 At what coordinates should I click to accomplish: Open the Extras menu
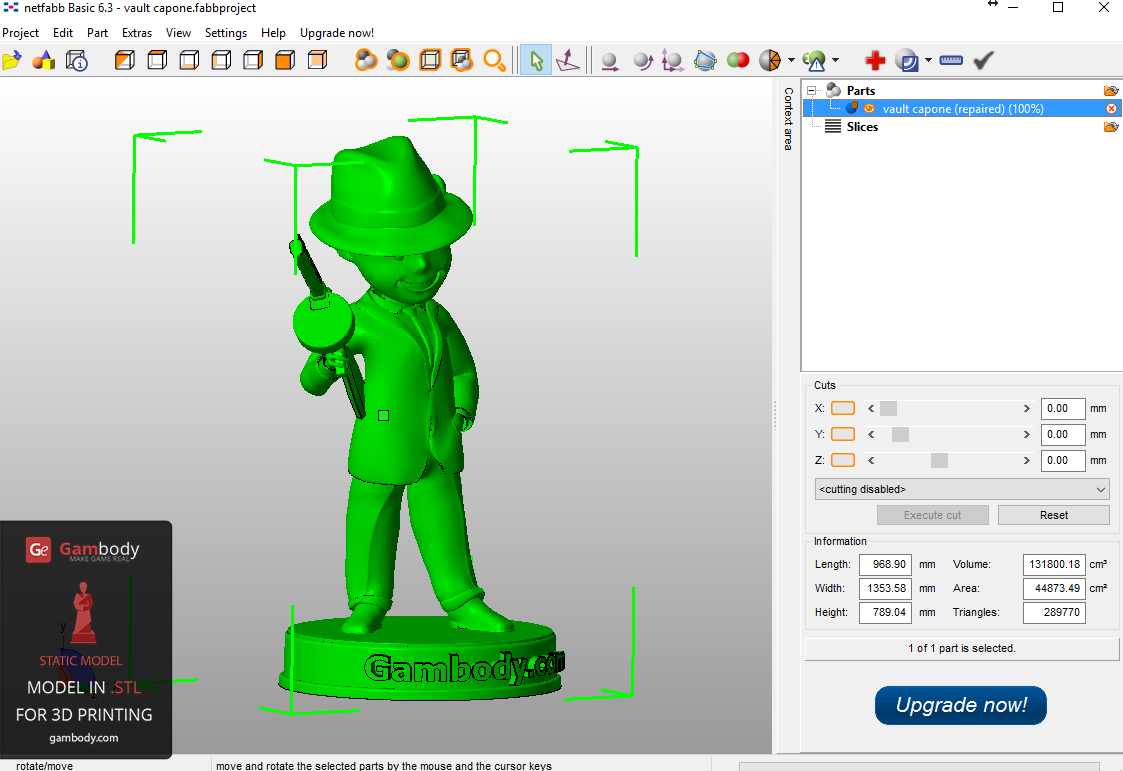(x=137, y=33)
